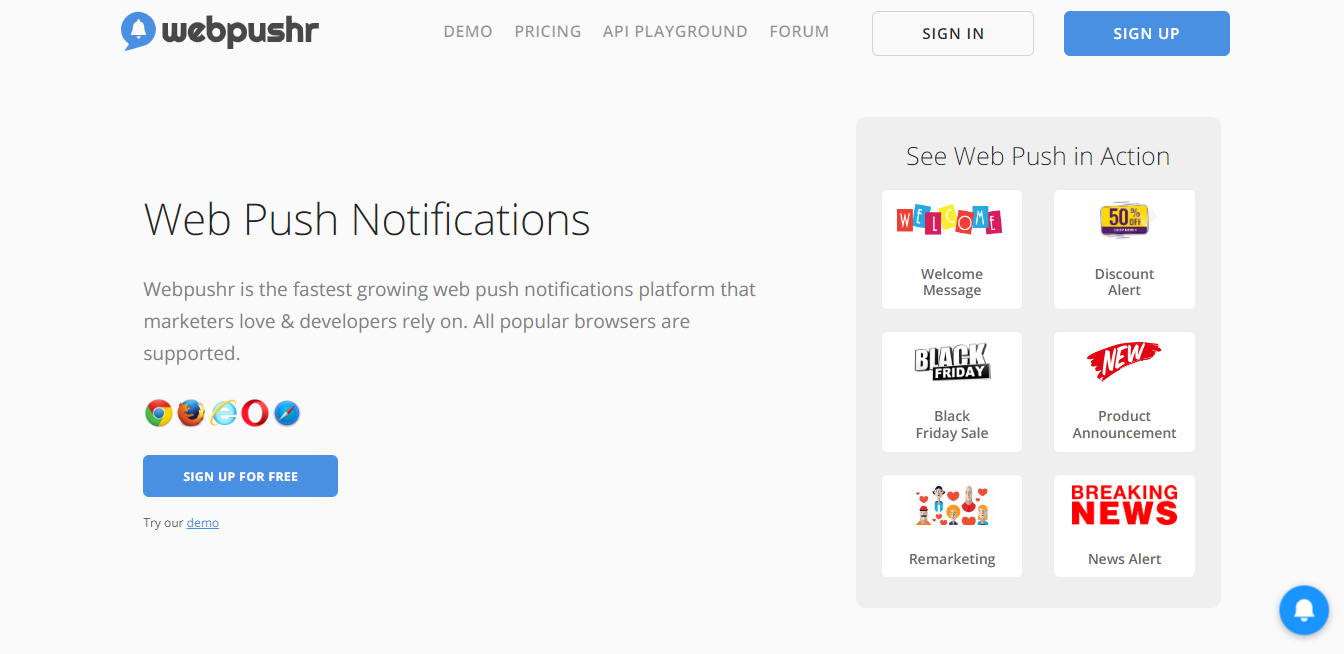Click the Discount Alert 50% off badge
Viewport: 1344px width, 654px height.
click(1124, 219)
